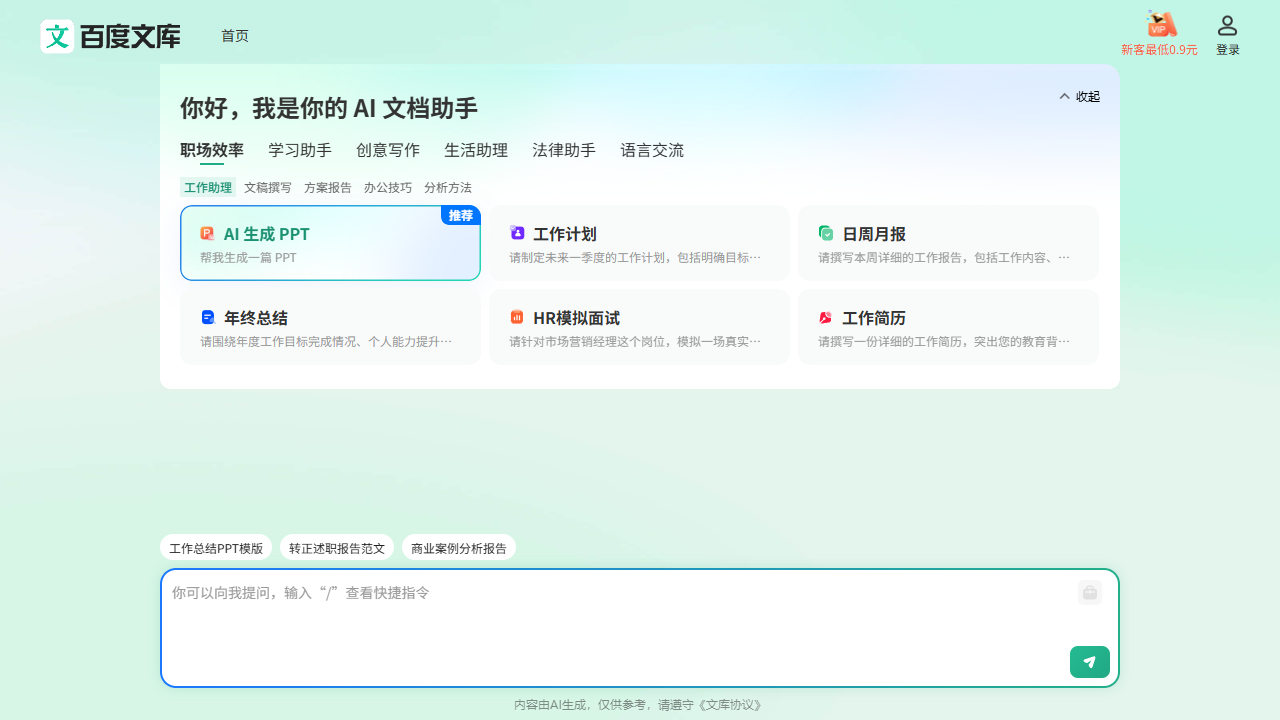Switch to the 创意写作 tab
1280x720 pixels.
coord(388,151)
